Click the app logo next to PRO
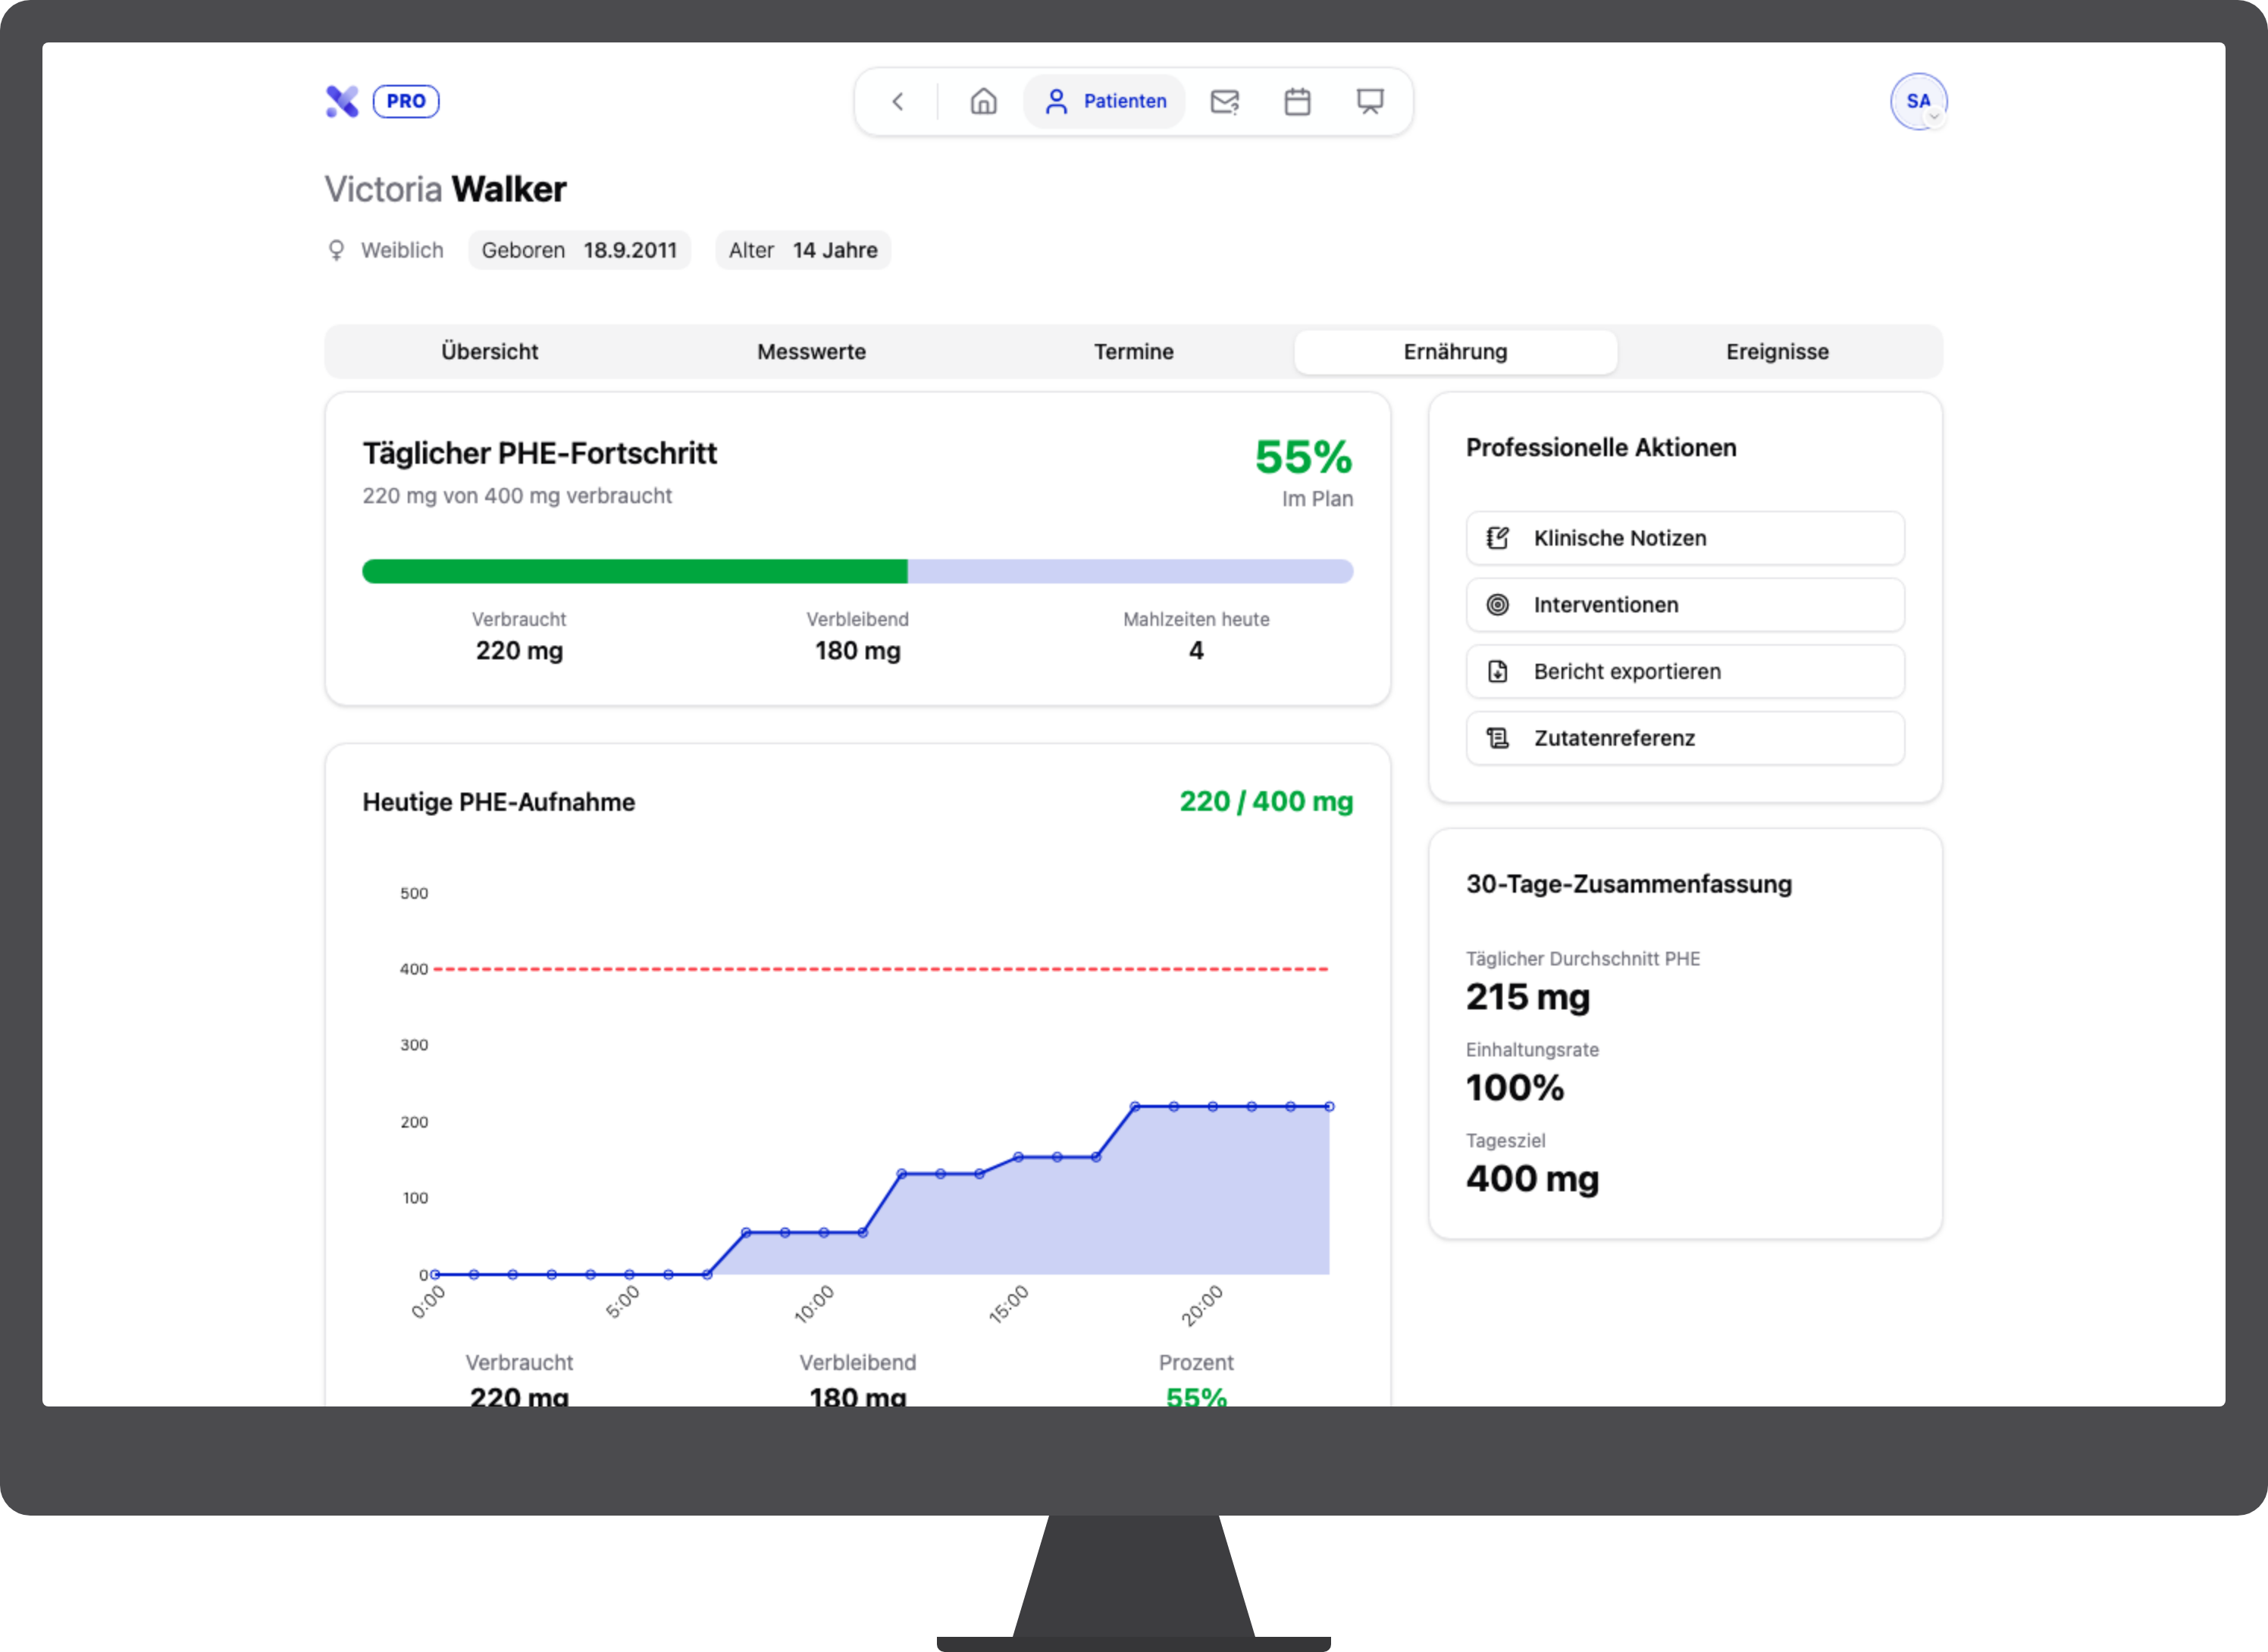 (342, 101)
